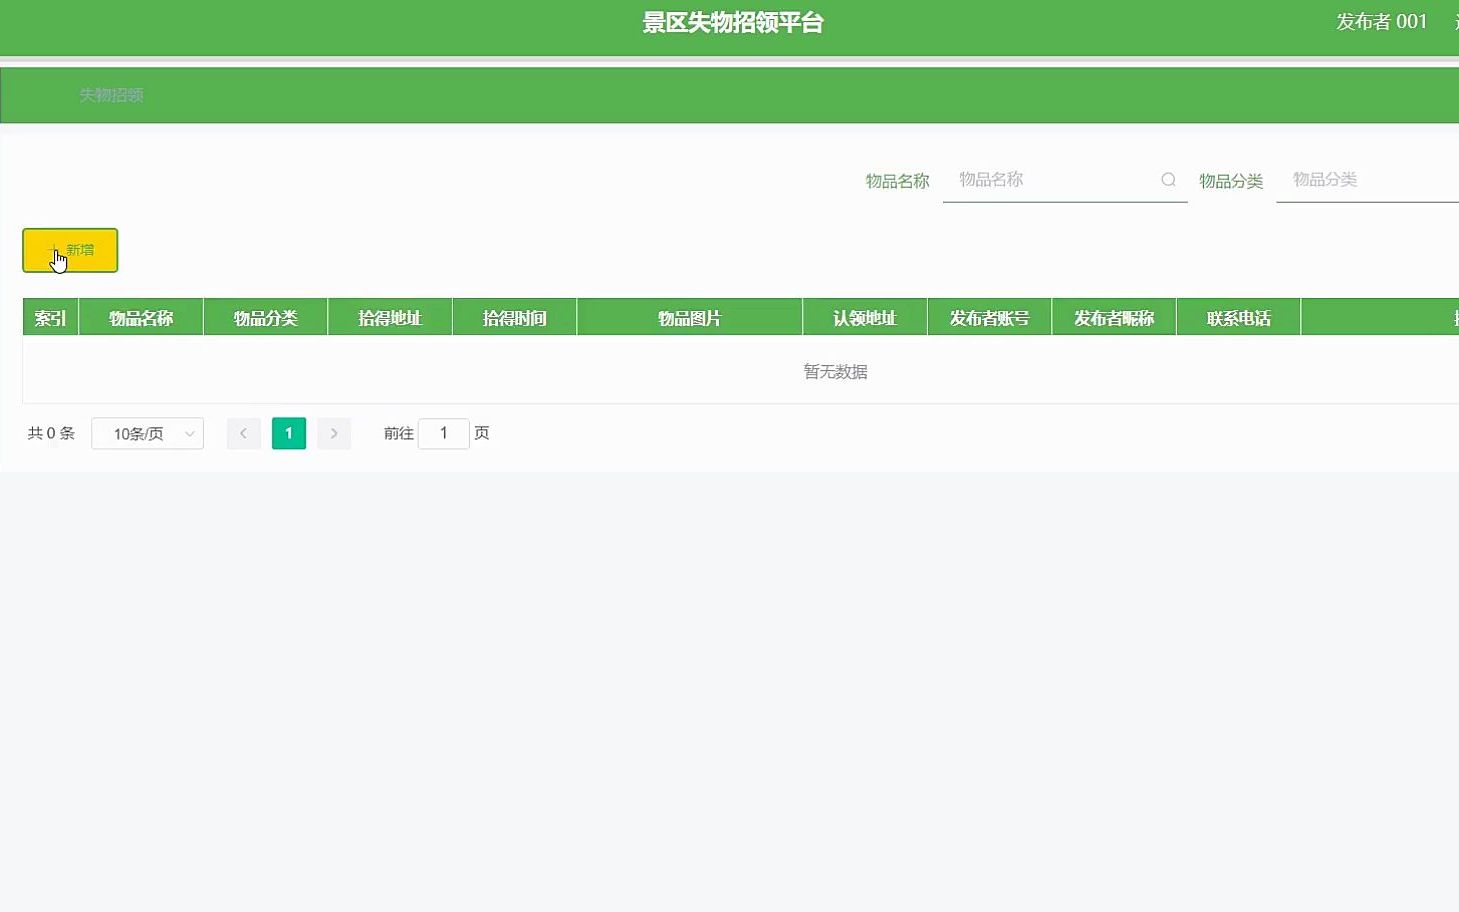Click the search magnifier icon in 物品名称 field
The height and width of the screenshot is (912, 1459).
click(x=1168, y=180)
